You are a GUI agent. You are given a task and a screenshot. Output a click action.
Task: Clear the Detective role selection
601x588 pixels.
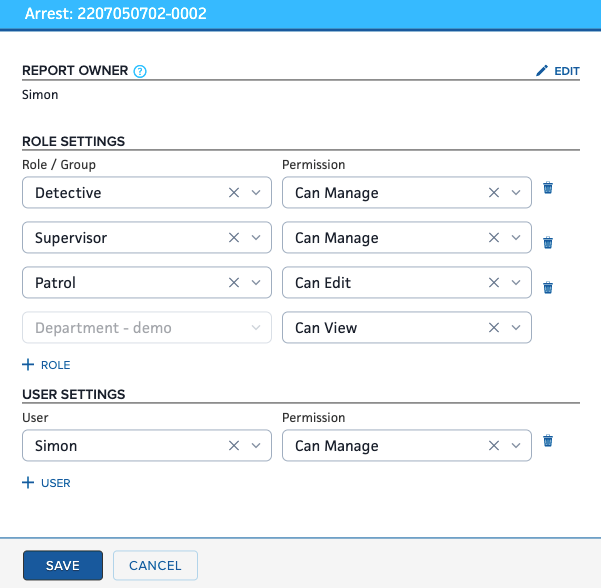(234, 193)
